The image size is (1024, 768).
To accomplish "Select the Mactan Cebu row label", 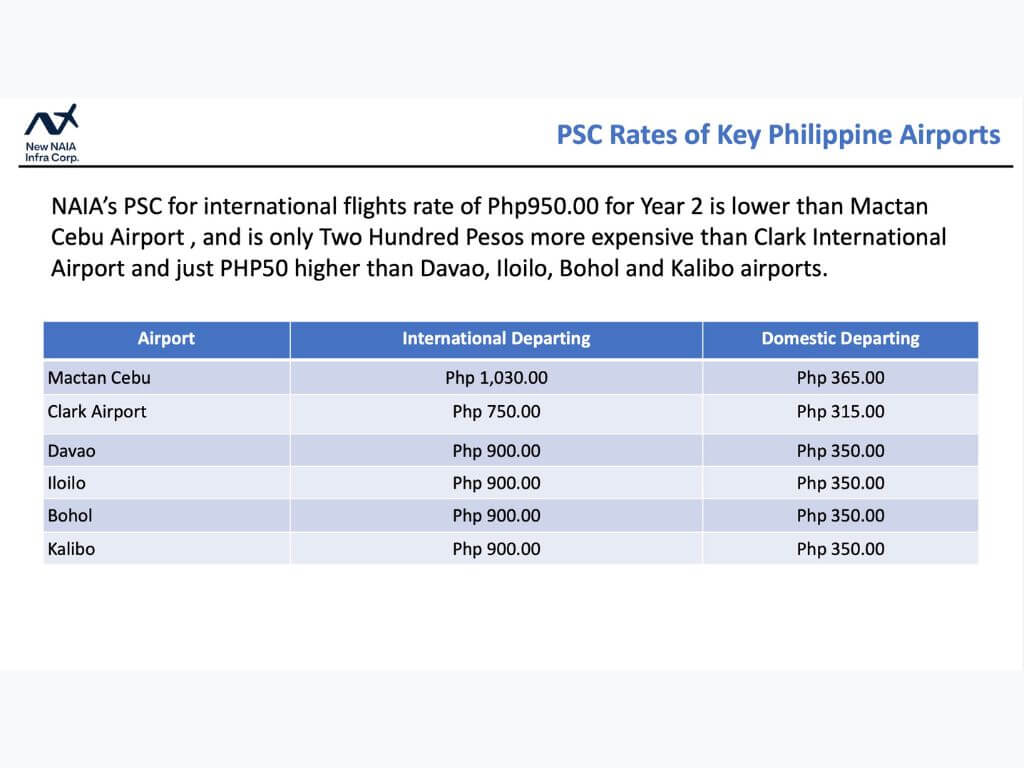I will (x=99, y=377).
